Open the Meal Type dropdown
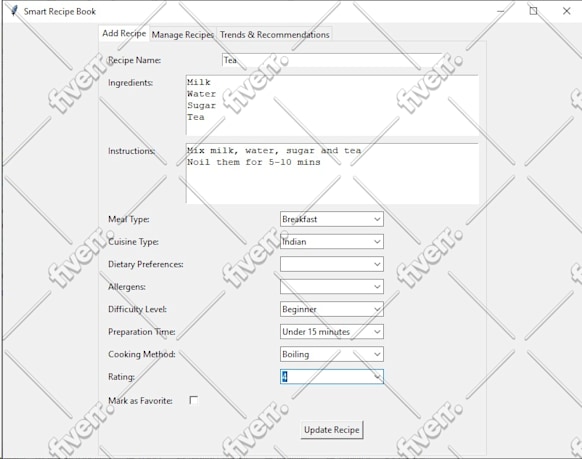The width and height of the screenshot is (582, 459). pyautogui.click(x=332, y=219)
